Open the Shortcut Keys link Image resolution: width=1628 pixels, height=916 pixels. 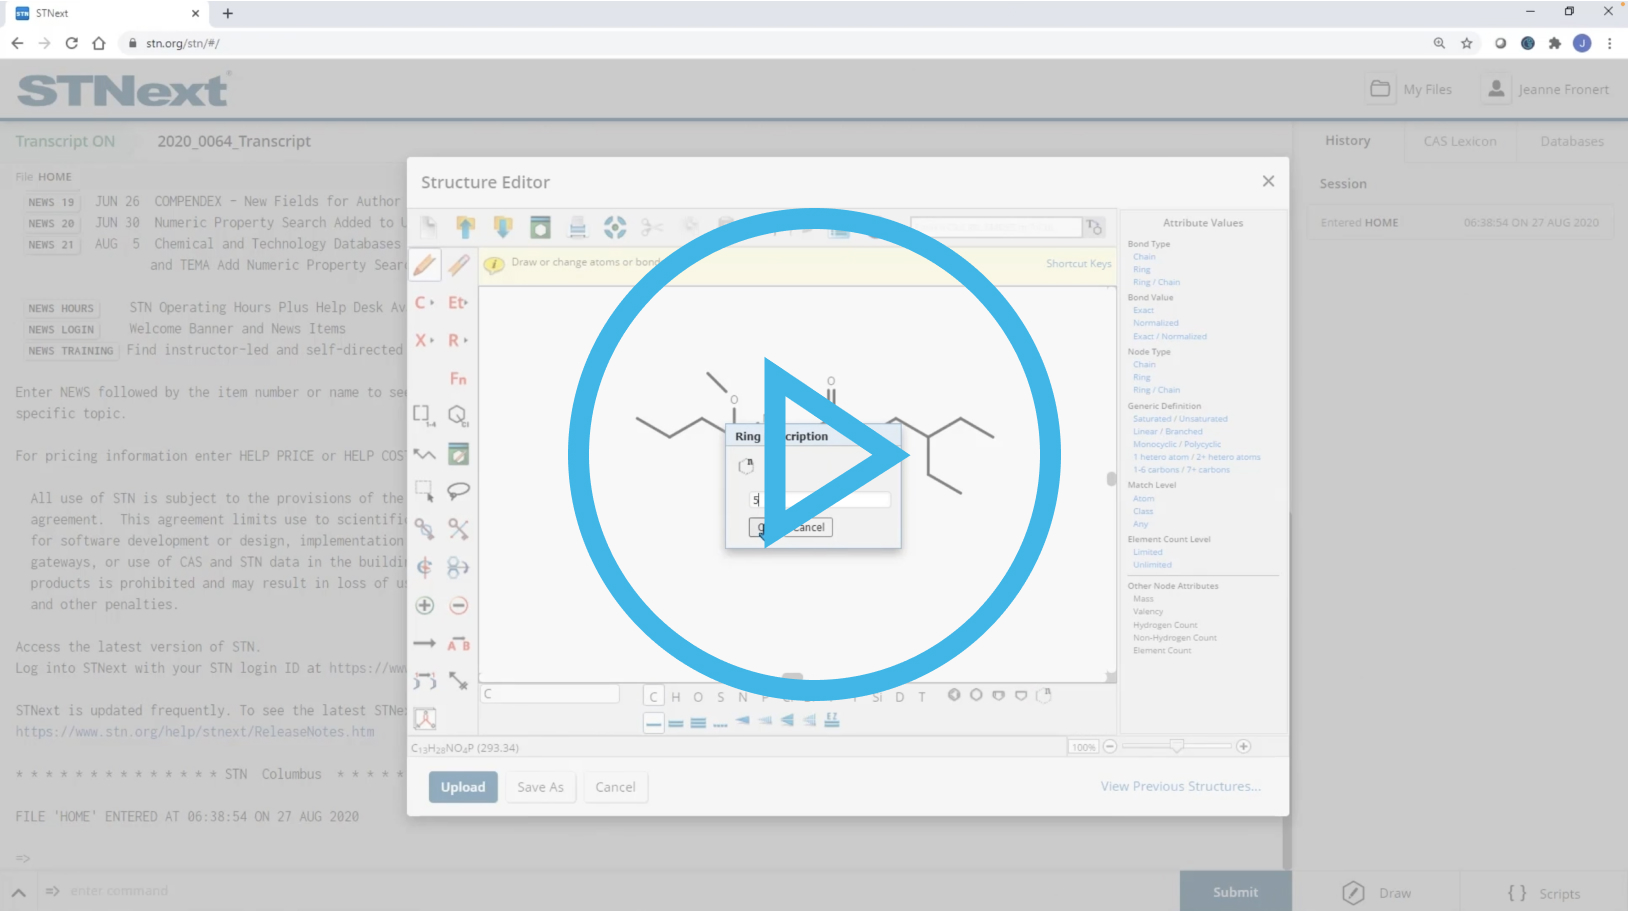coord(1078,264)
